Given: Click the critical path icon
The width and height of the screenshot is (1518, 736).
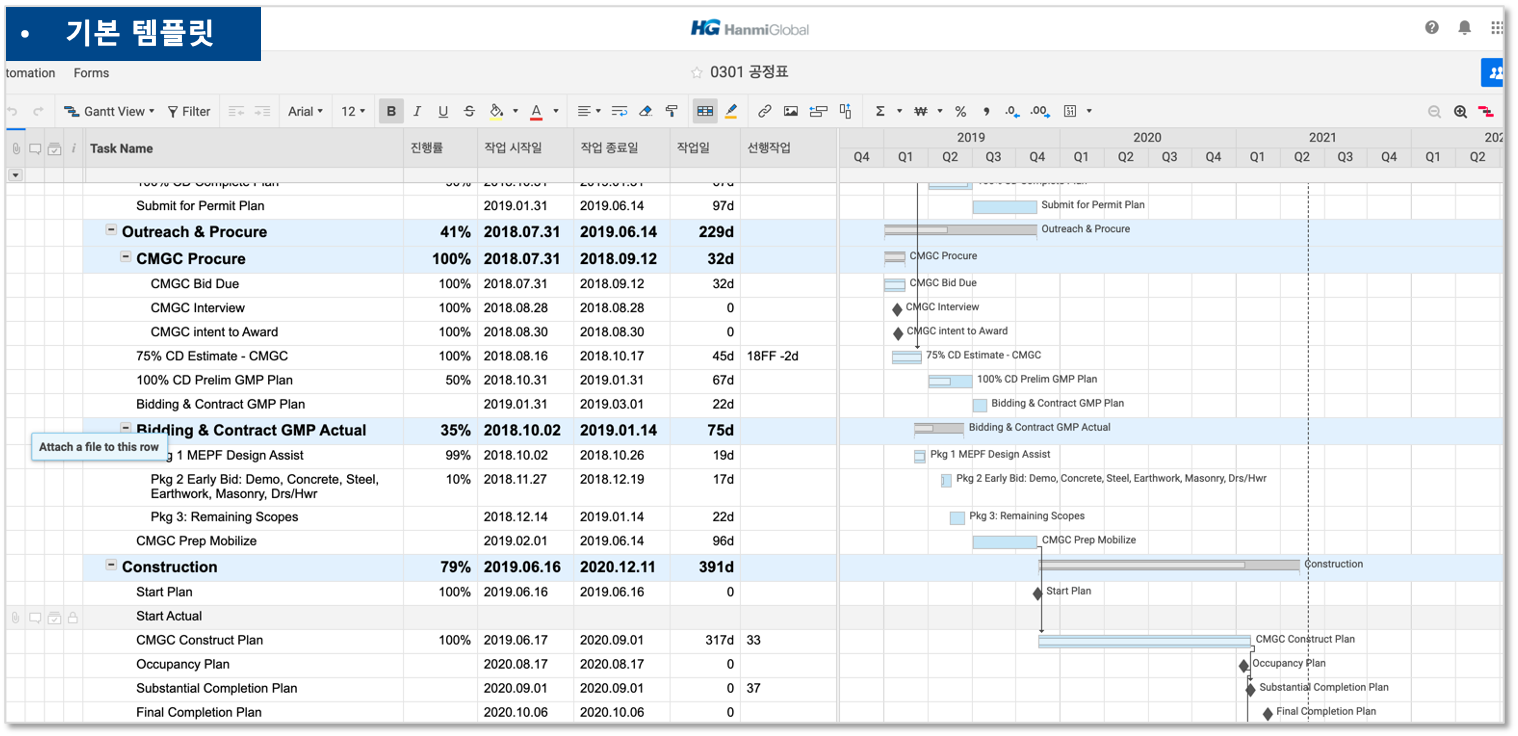Looking at the screenshot, I should 1486,112.
